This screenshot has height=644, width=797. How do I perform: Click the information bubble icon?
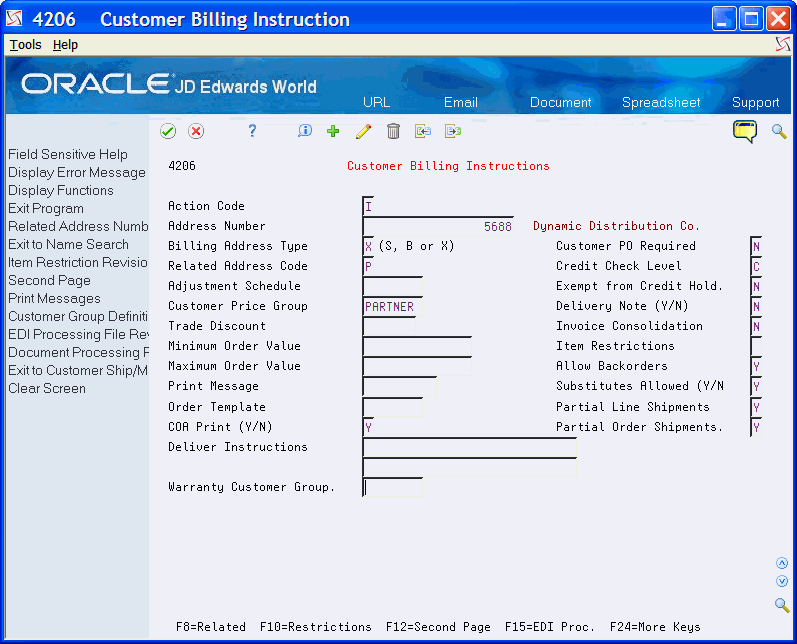[304, 131]
